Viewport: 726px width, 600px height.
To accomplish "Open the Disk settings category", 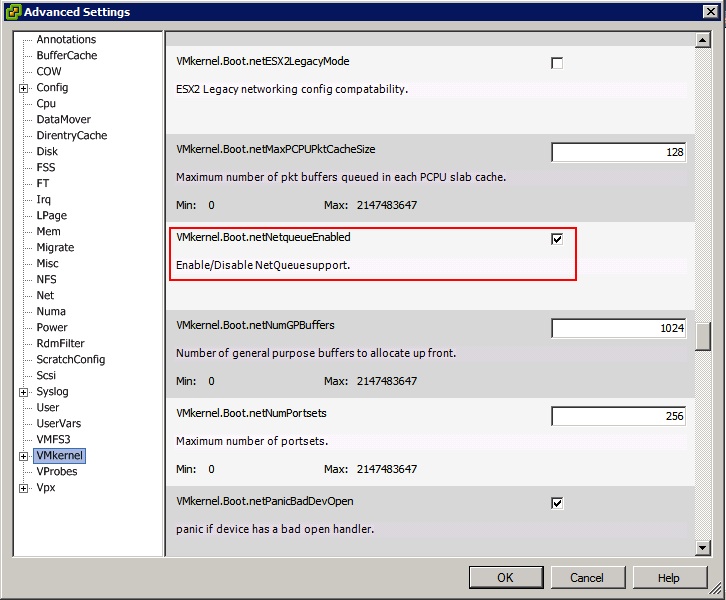I will (47, 151).
